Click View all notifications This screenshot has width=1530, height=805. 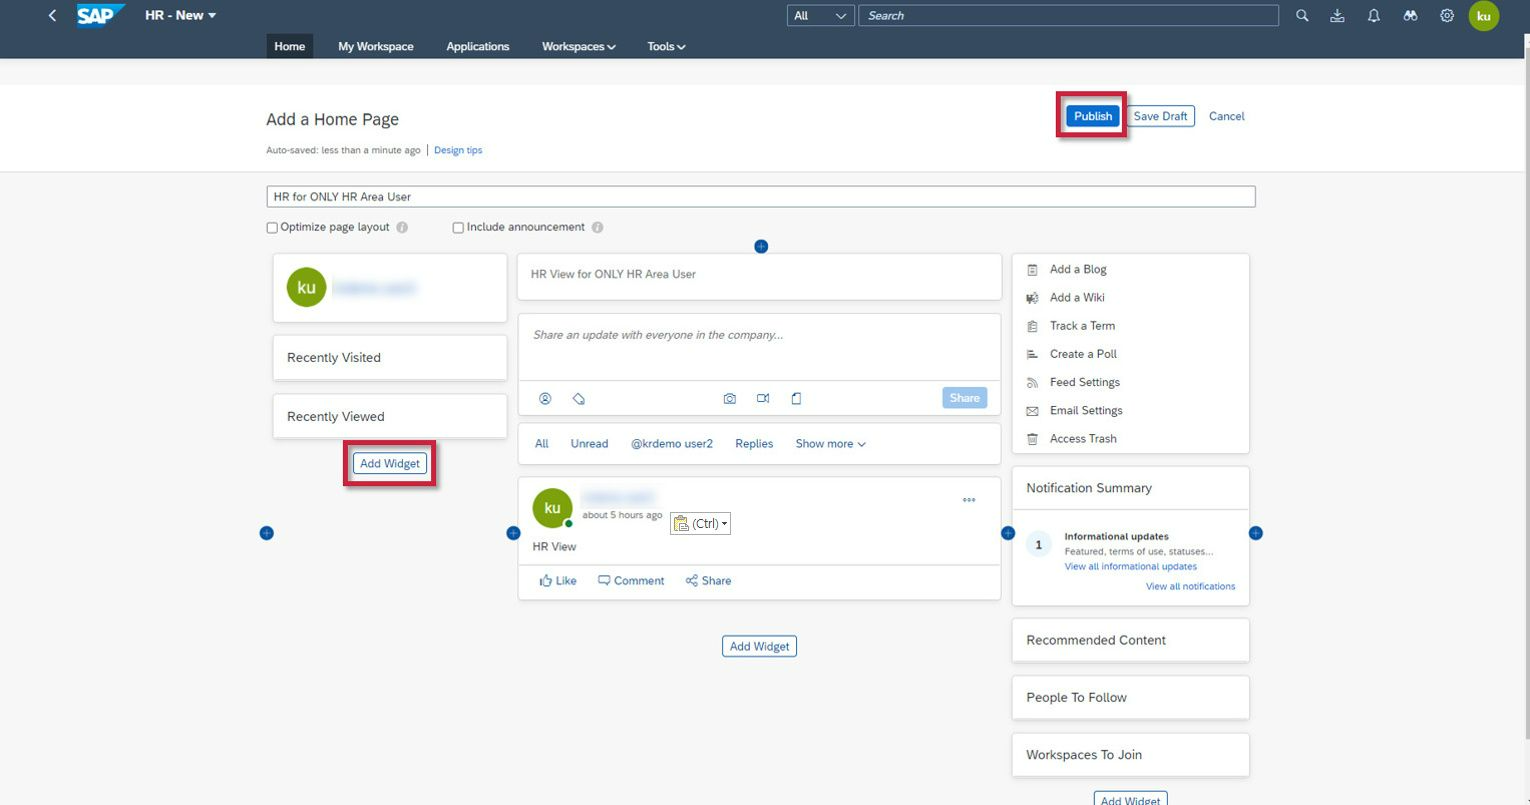[1190, 586]
